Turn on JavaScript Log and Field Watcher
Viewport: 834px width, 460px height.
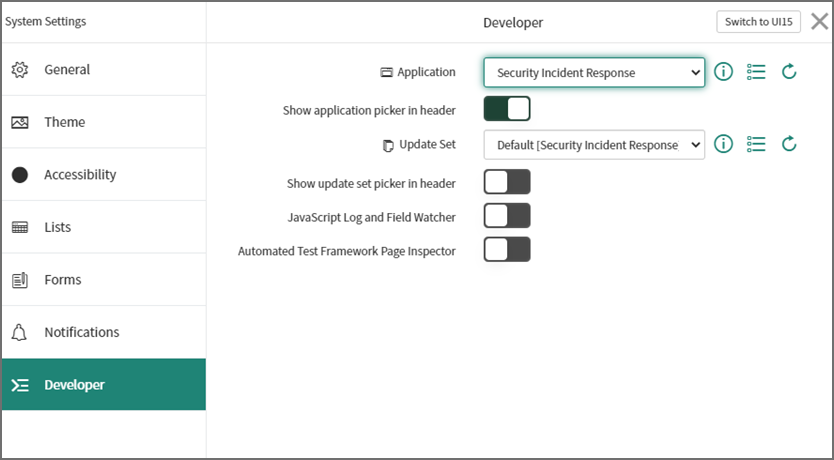click(x=507, y=215)
